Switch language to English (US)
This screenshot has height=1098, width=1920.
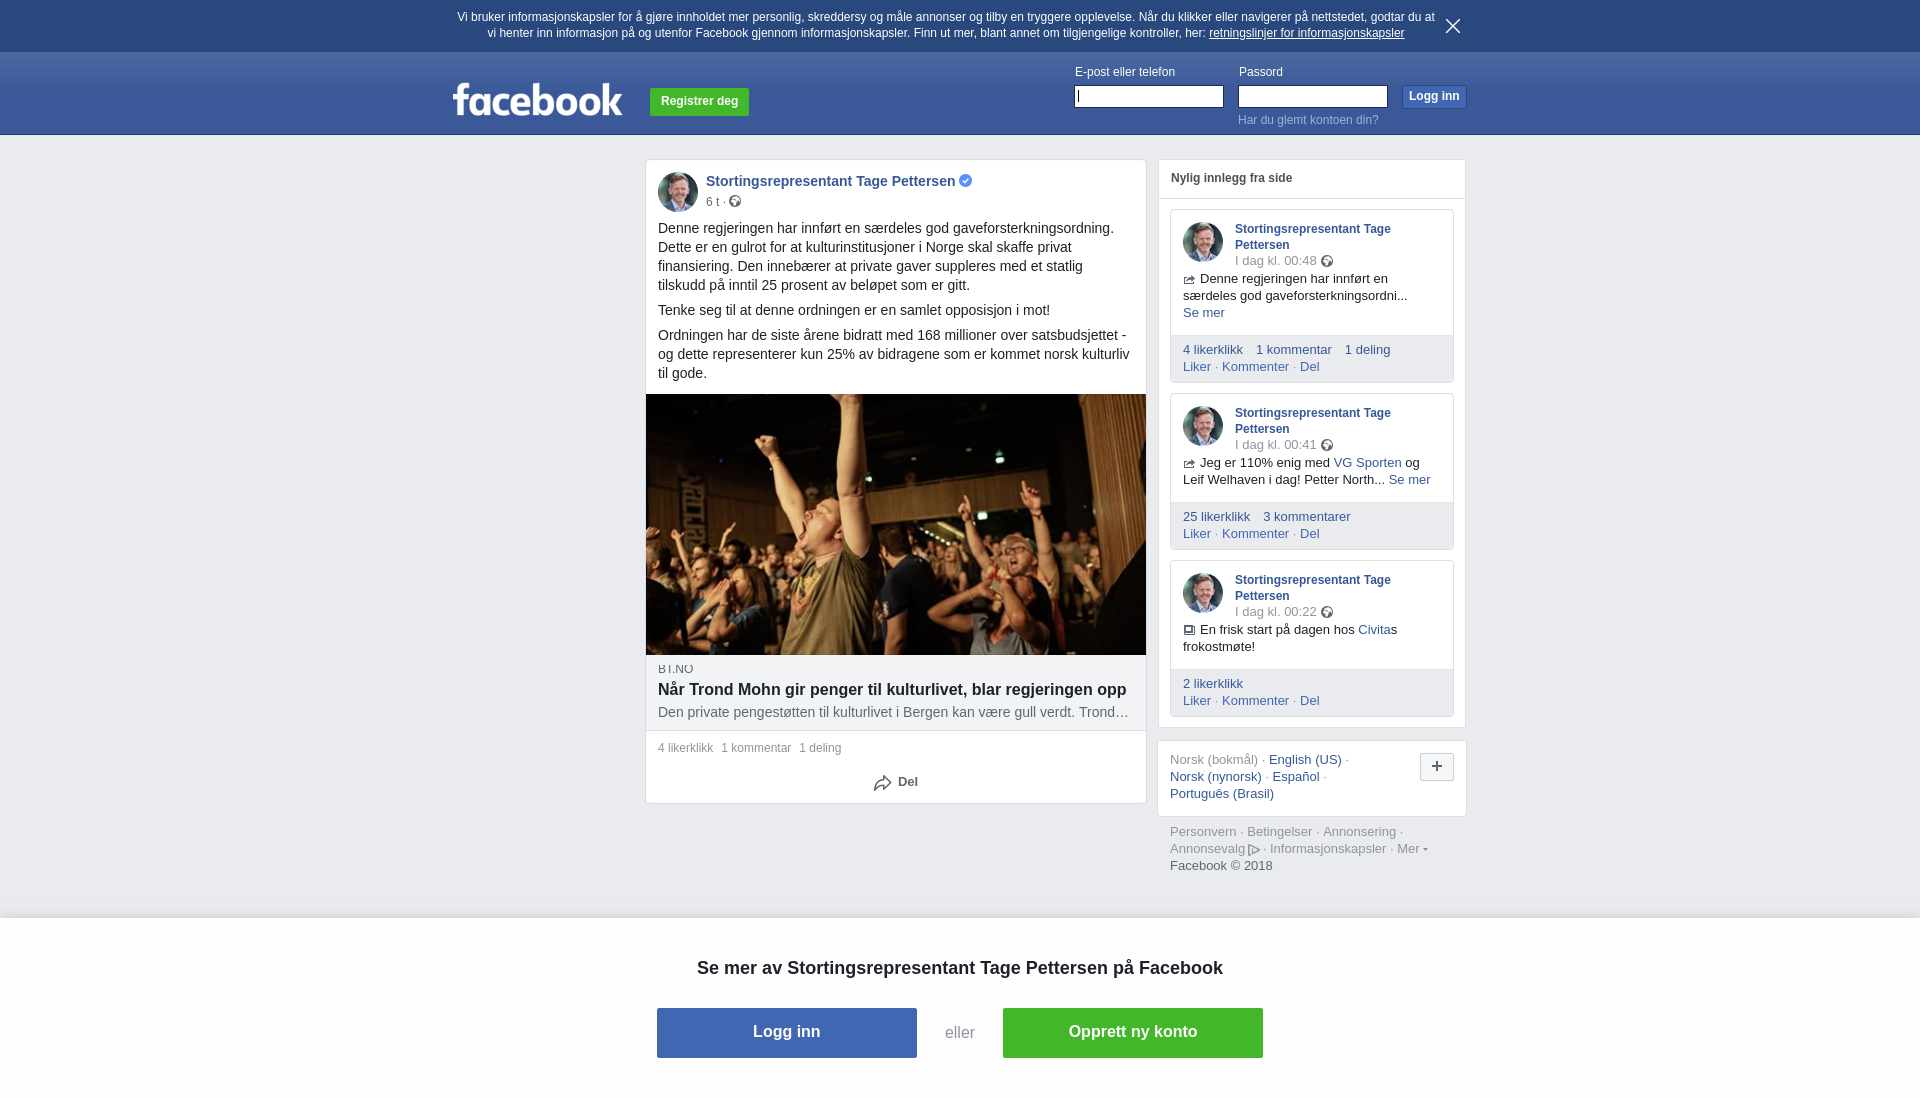click(x=1305, y=760)
